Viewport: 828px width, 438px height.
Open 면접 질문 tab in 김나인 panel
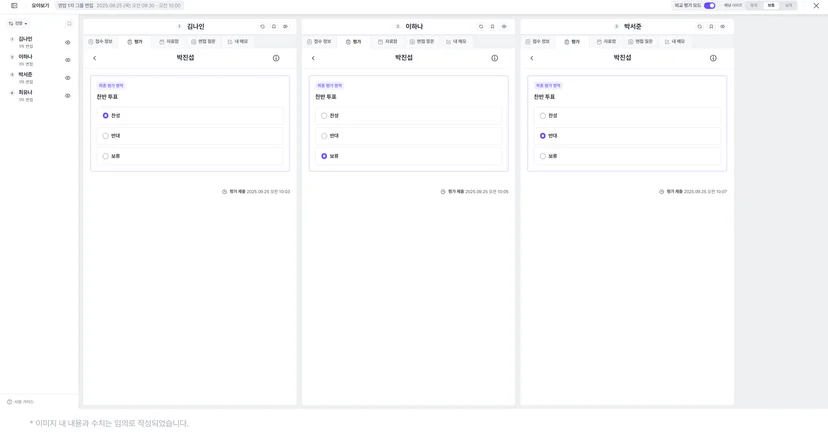[x=203, y=41]
